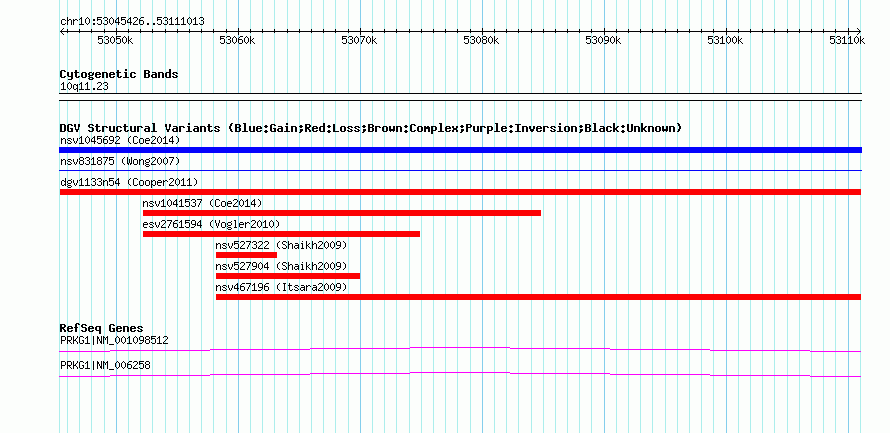The height and width of the screenshot is (433, 890).
Task: Open the nsv1045692 (Coe2014) variant label
Action: tap(120, 140)
